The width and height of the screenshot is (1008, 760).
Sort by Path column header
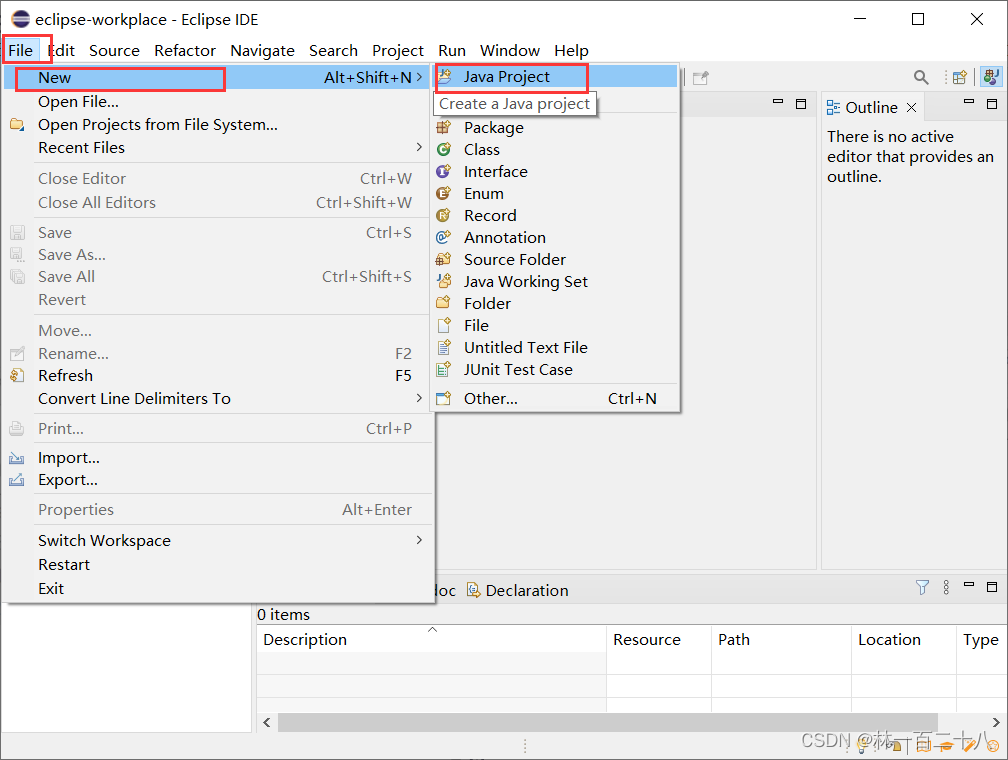click(781, 639)
